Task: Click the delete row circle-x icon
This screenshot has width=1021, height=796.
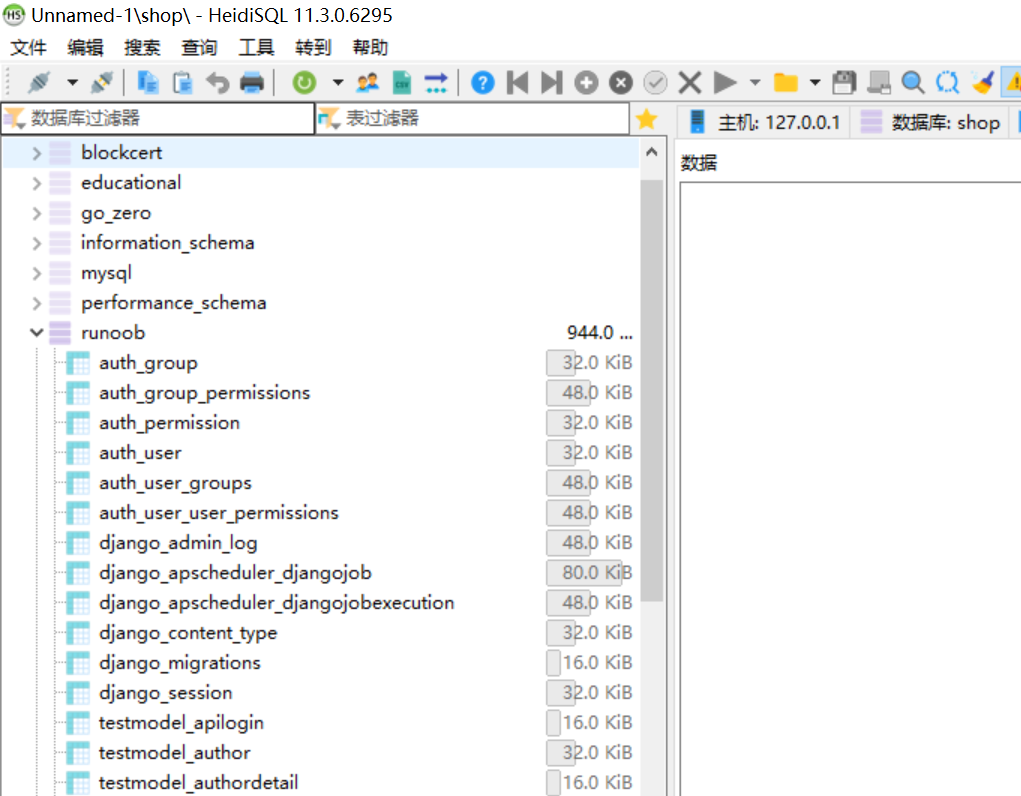Action: click(x=621, y=83)
